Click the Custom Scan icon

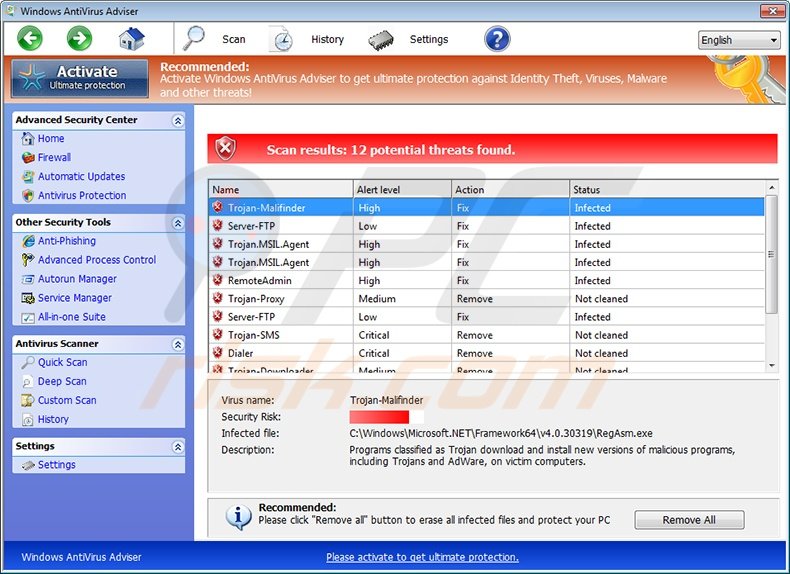(28, 401)
